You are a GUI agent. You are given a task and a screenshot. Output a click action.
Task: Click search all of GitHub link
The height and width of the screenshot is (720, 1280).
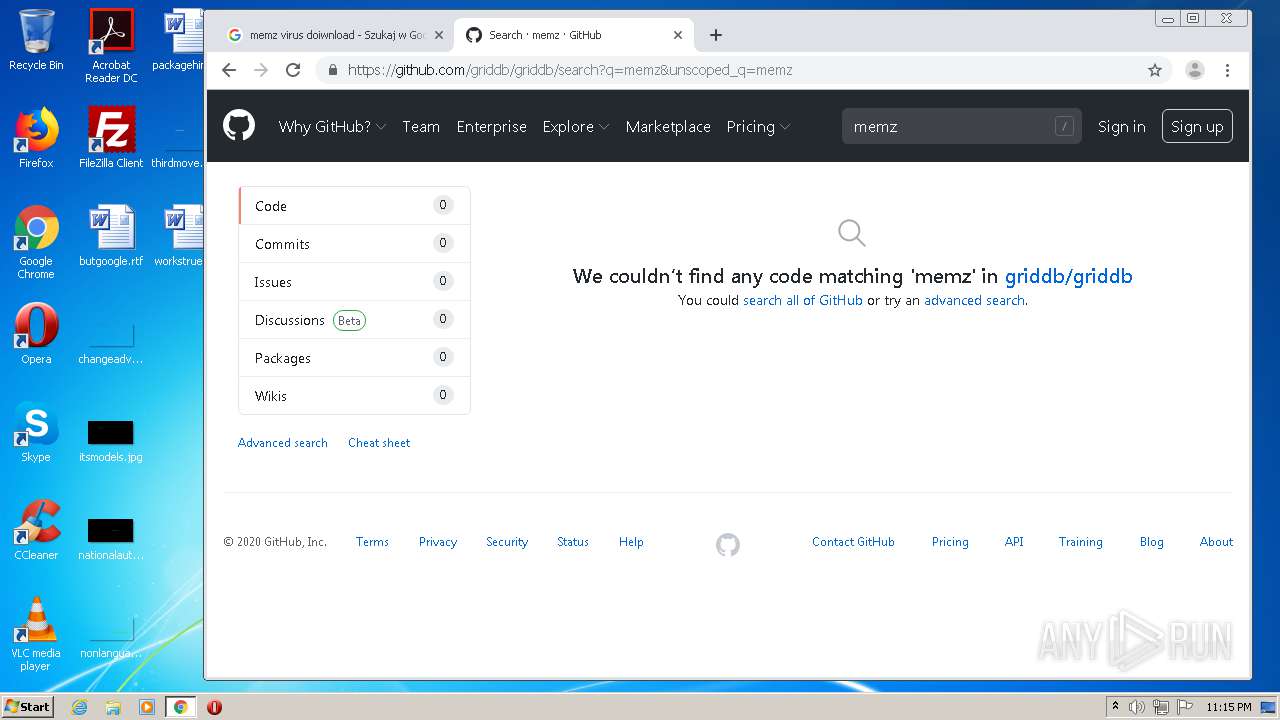click(x=803, y=300)
